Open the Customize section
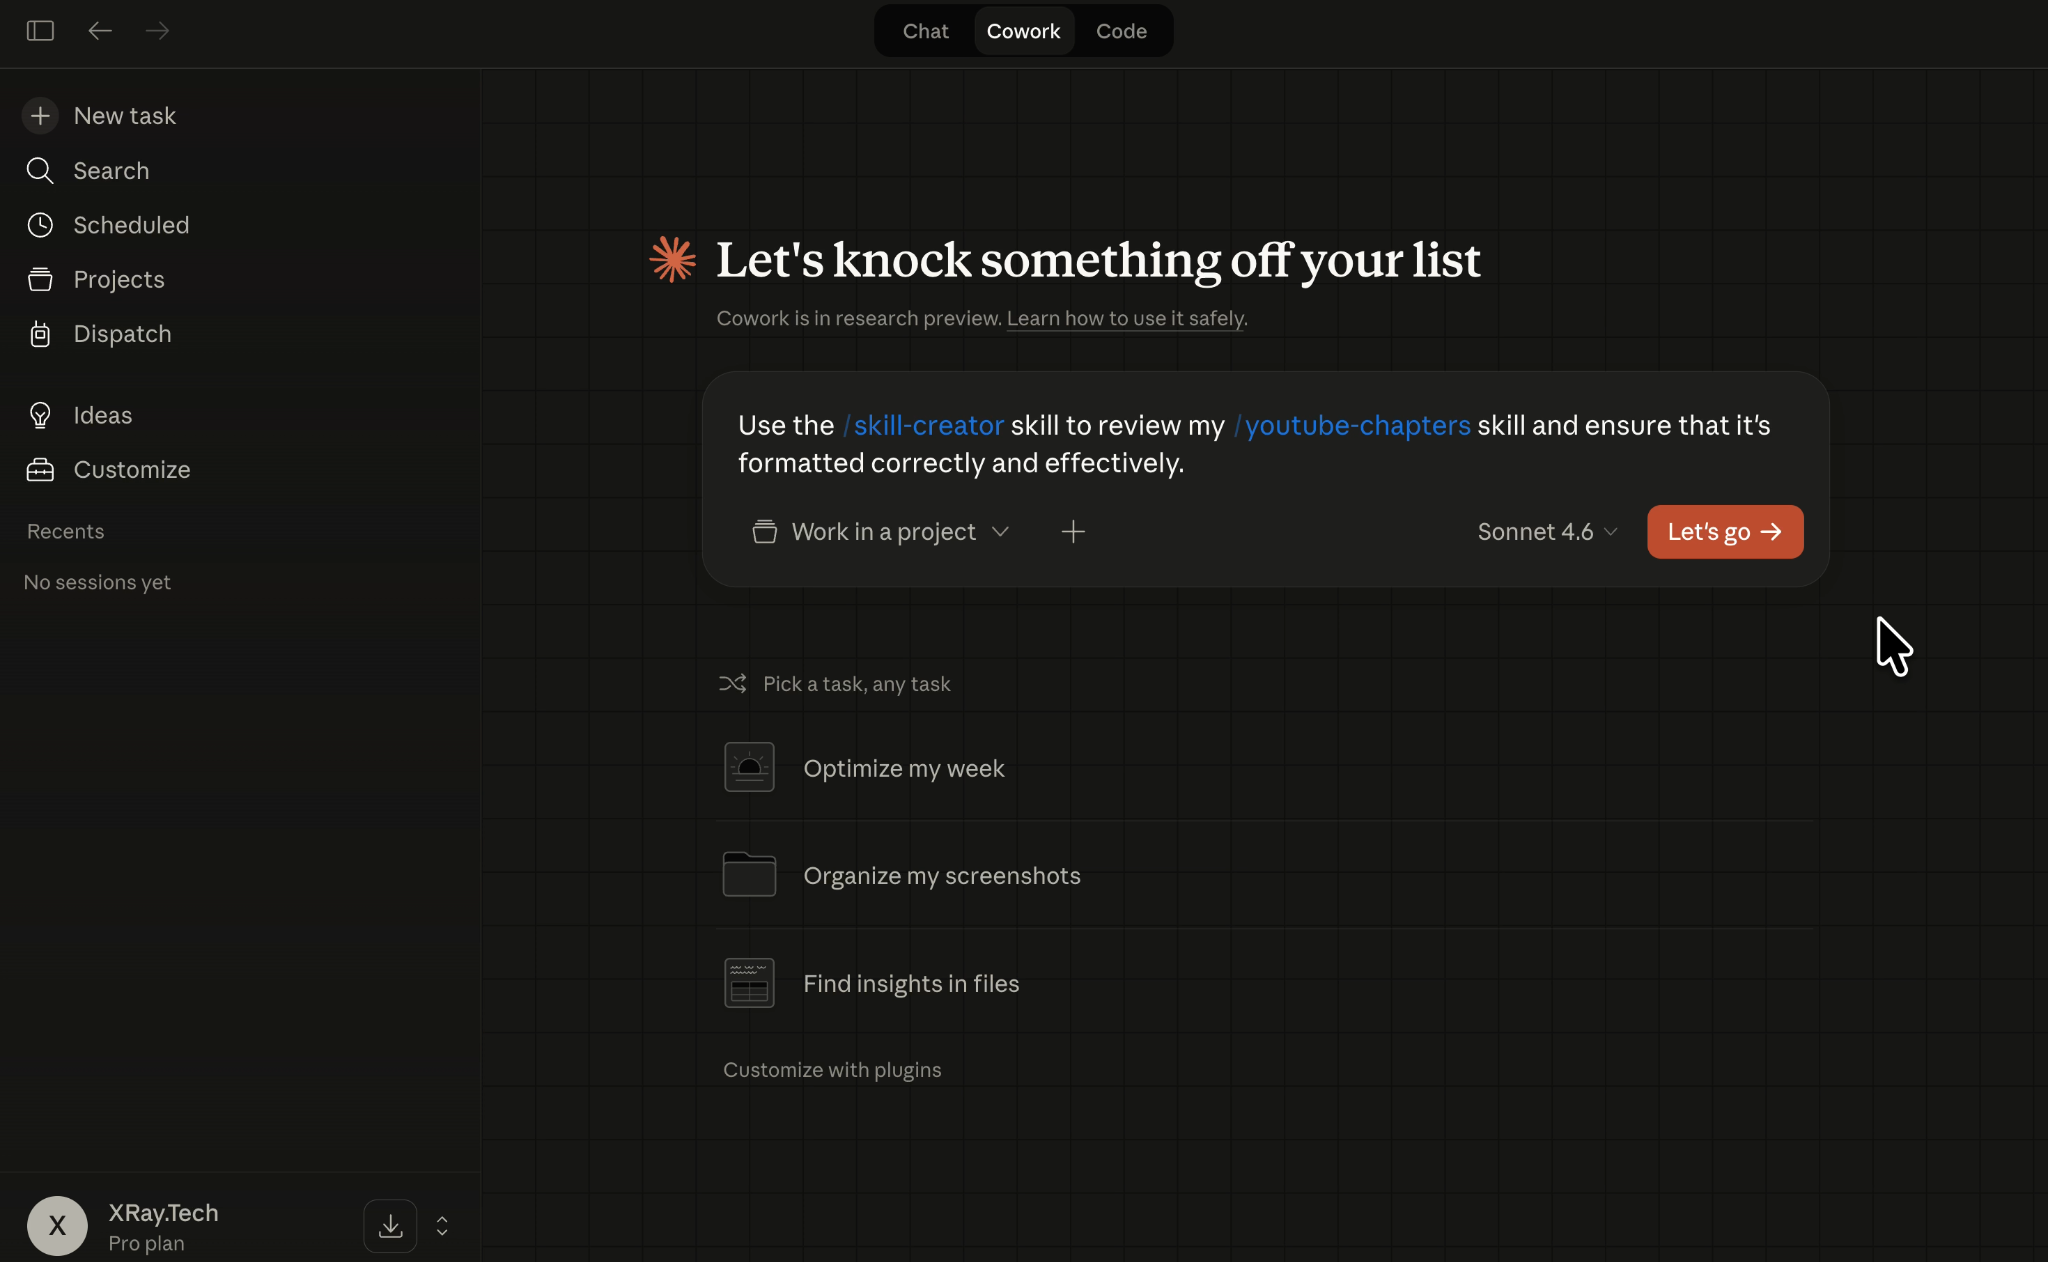The width and height of the screenshot is (2048, 1262). click(x=132, y=469)
